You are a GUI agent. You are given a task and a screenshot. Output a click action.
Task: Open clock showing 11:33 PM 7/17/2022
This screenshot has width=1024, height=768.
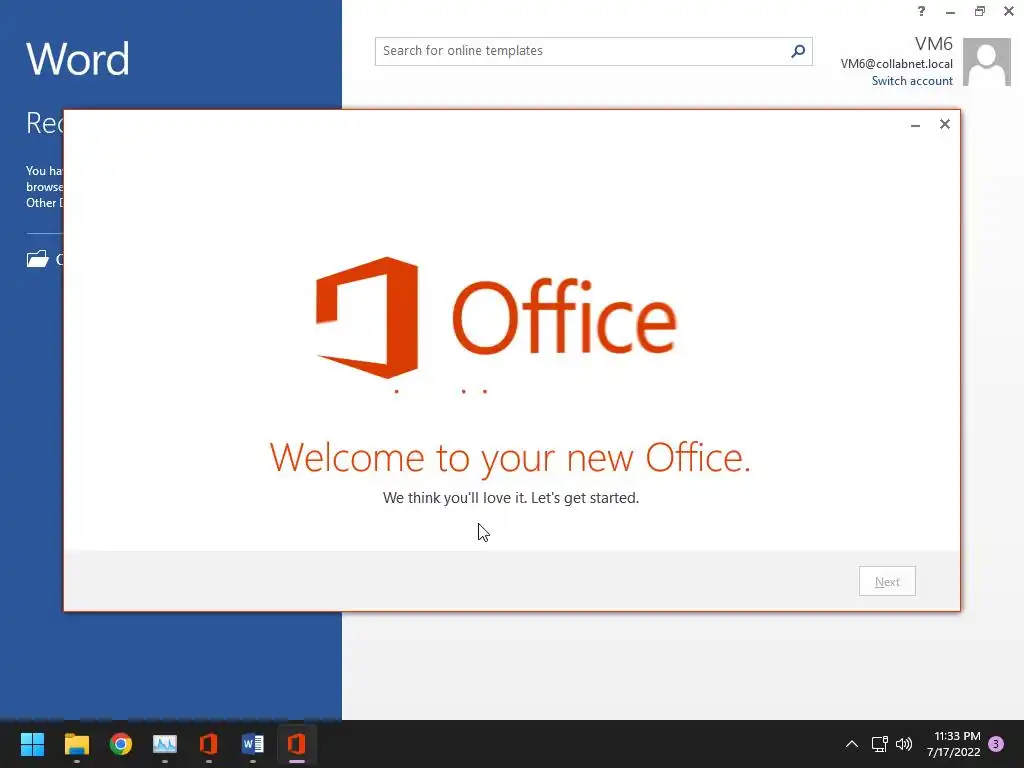point(953,744)
